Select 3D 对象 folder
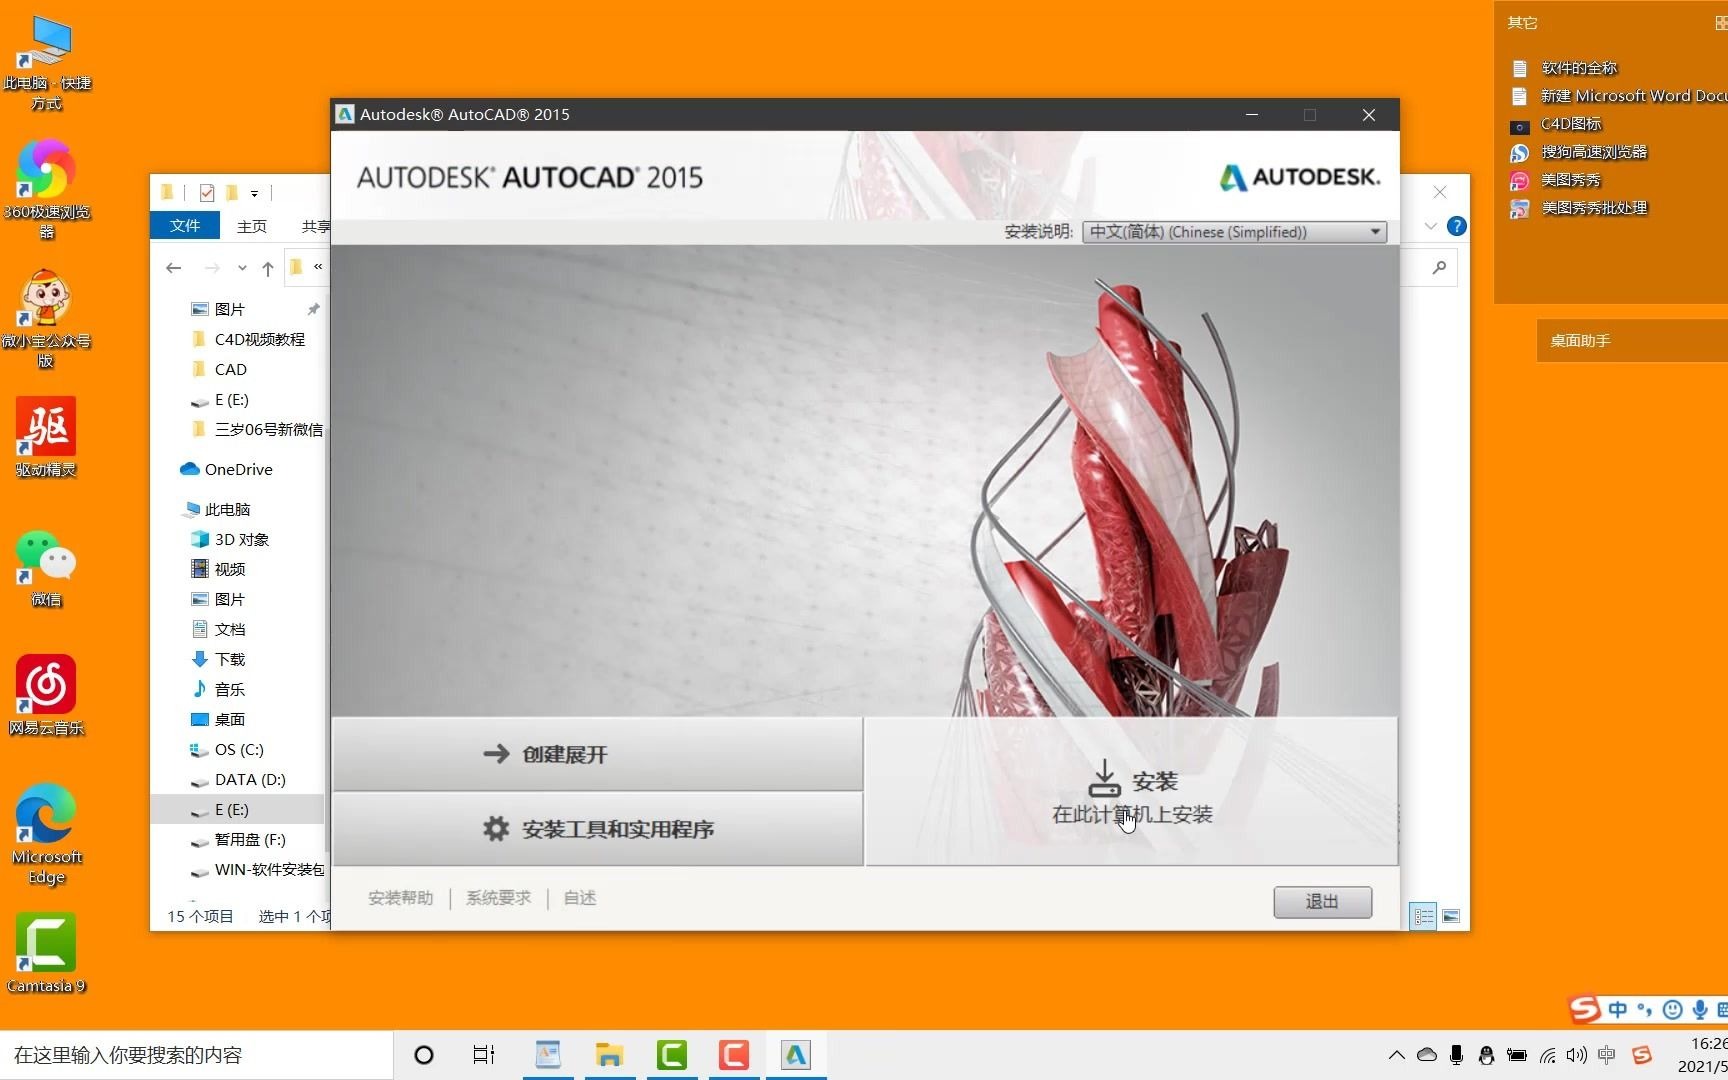1728x1080 pixels. (x=241, y=540)
